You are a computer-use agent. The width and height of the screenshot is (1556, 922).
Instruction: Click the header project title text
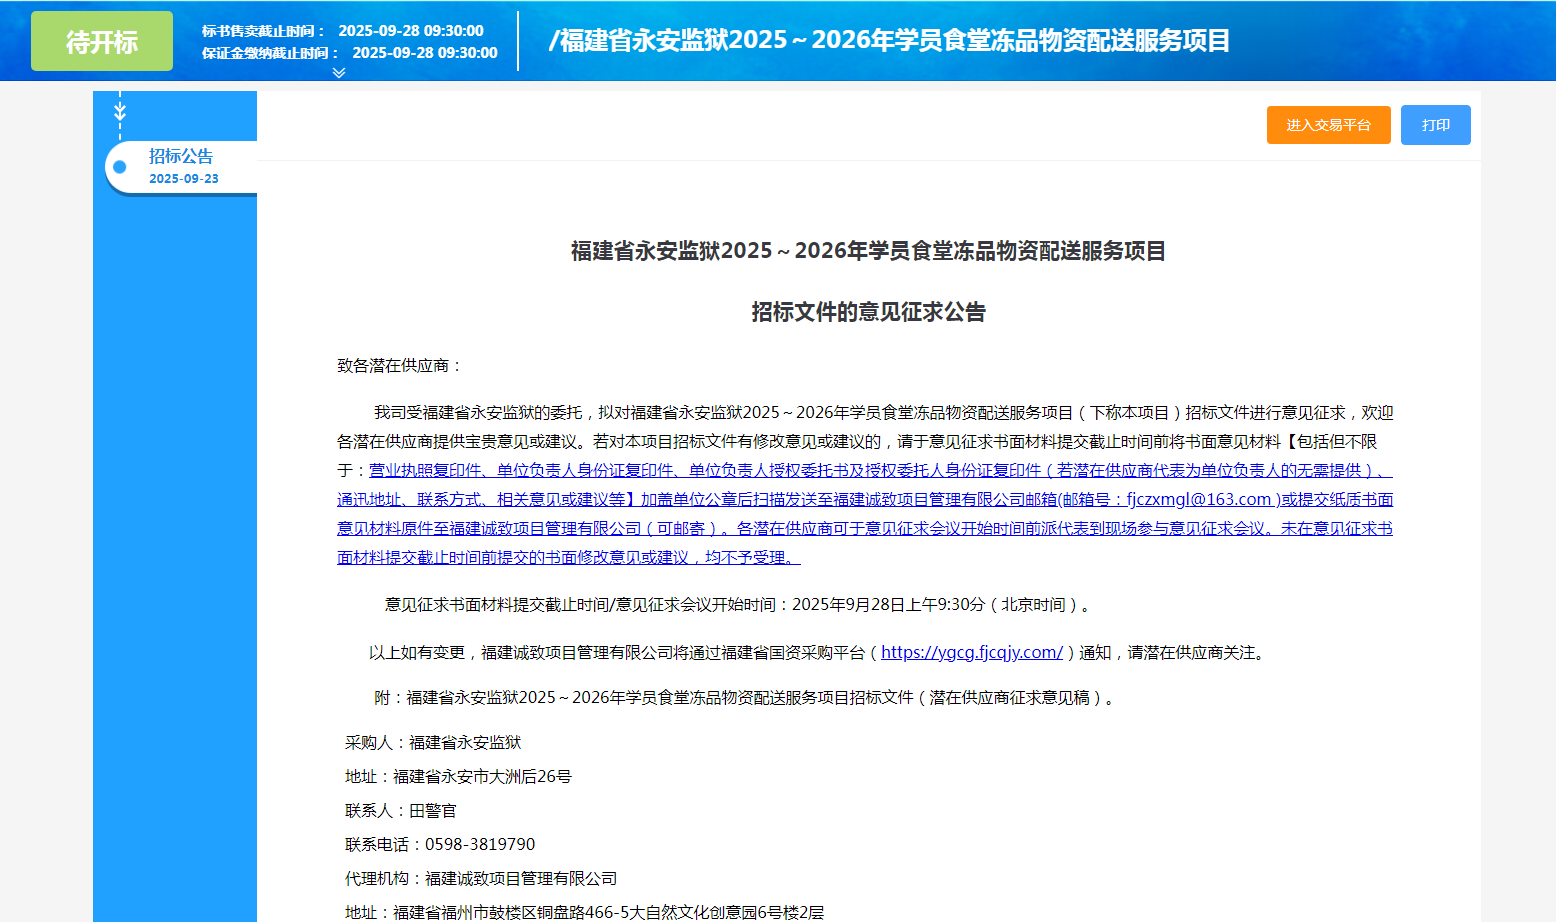point(889,41)
